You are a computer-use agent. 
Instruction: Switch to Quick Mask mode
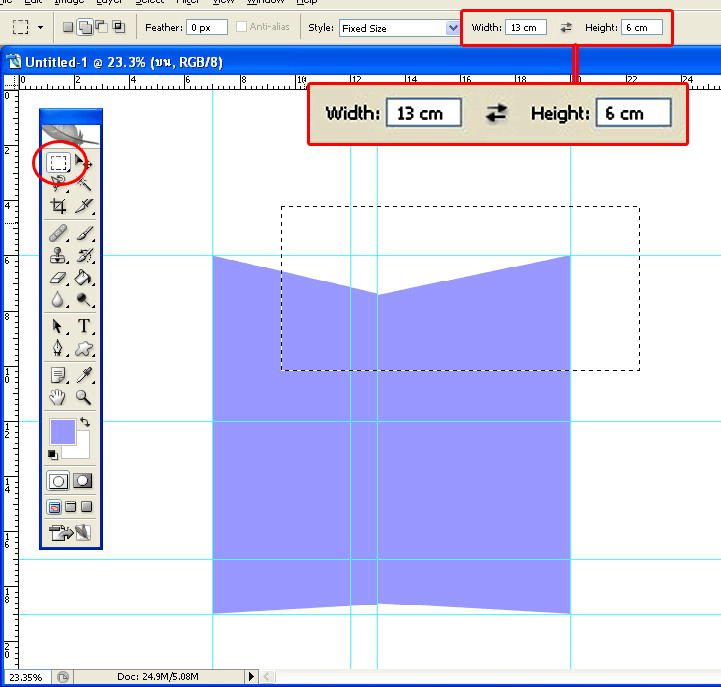point(83,481)
